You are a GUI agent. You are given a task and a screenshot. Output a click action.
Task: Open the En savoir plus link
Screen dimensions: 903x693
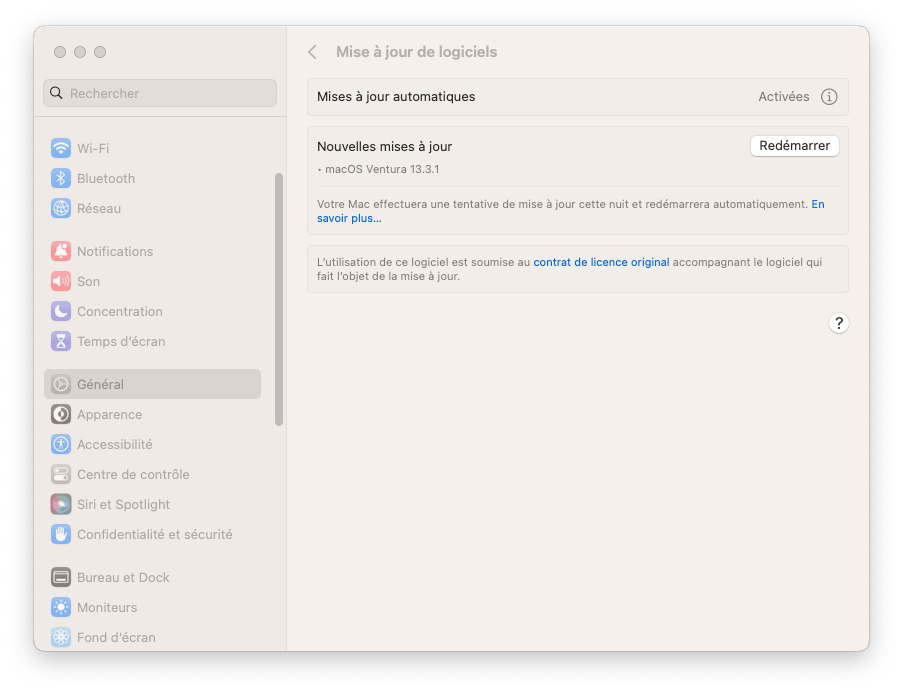coord(350,218)
